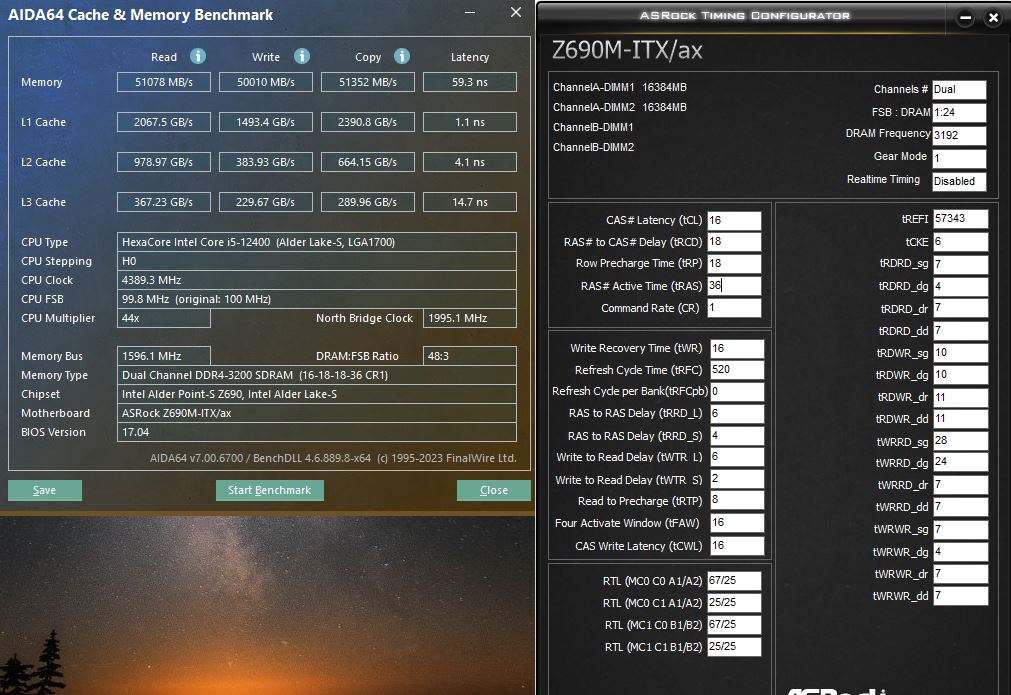Click the RAS# to CAS# Delay (tRCD) field

click(734, 242)
